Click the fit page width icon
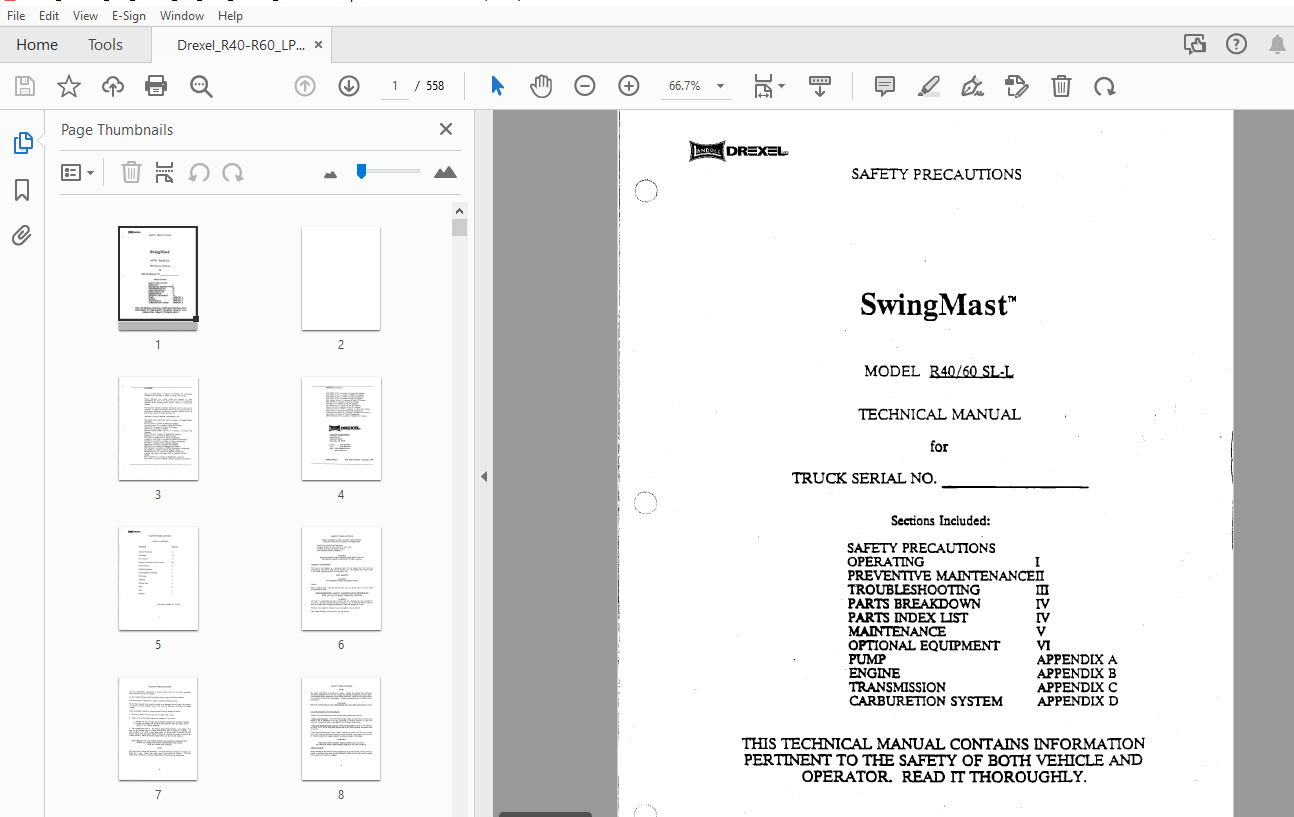The image size is (1294, 817). click(763, 86)
